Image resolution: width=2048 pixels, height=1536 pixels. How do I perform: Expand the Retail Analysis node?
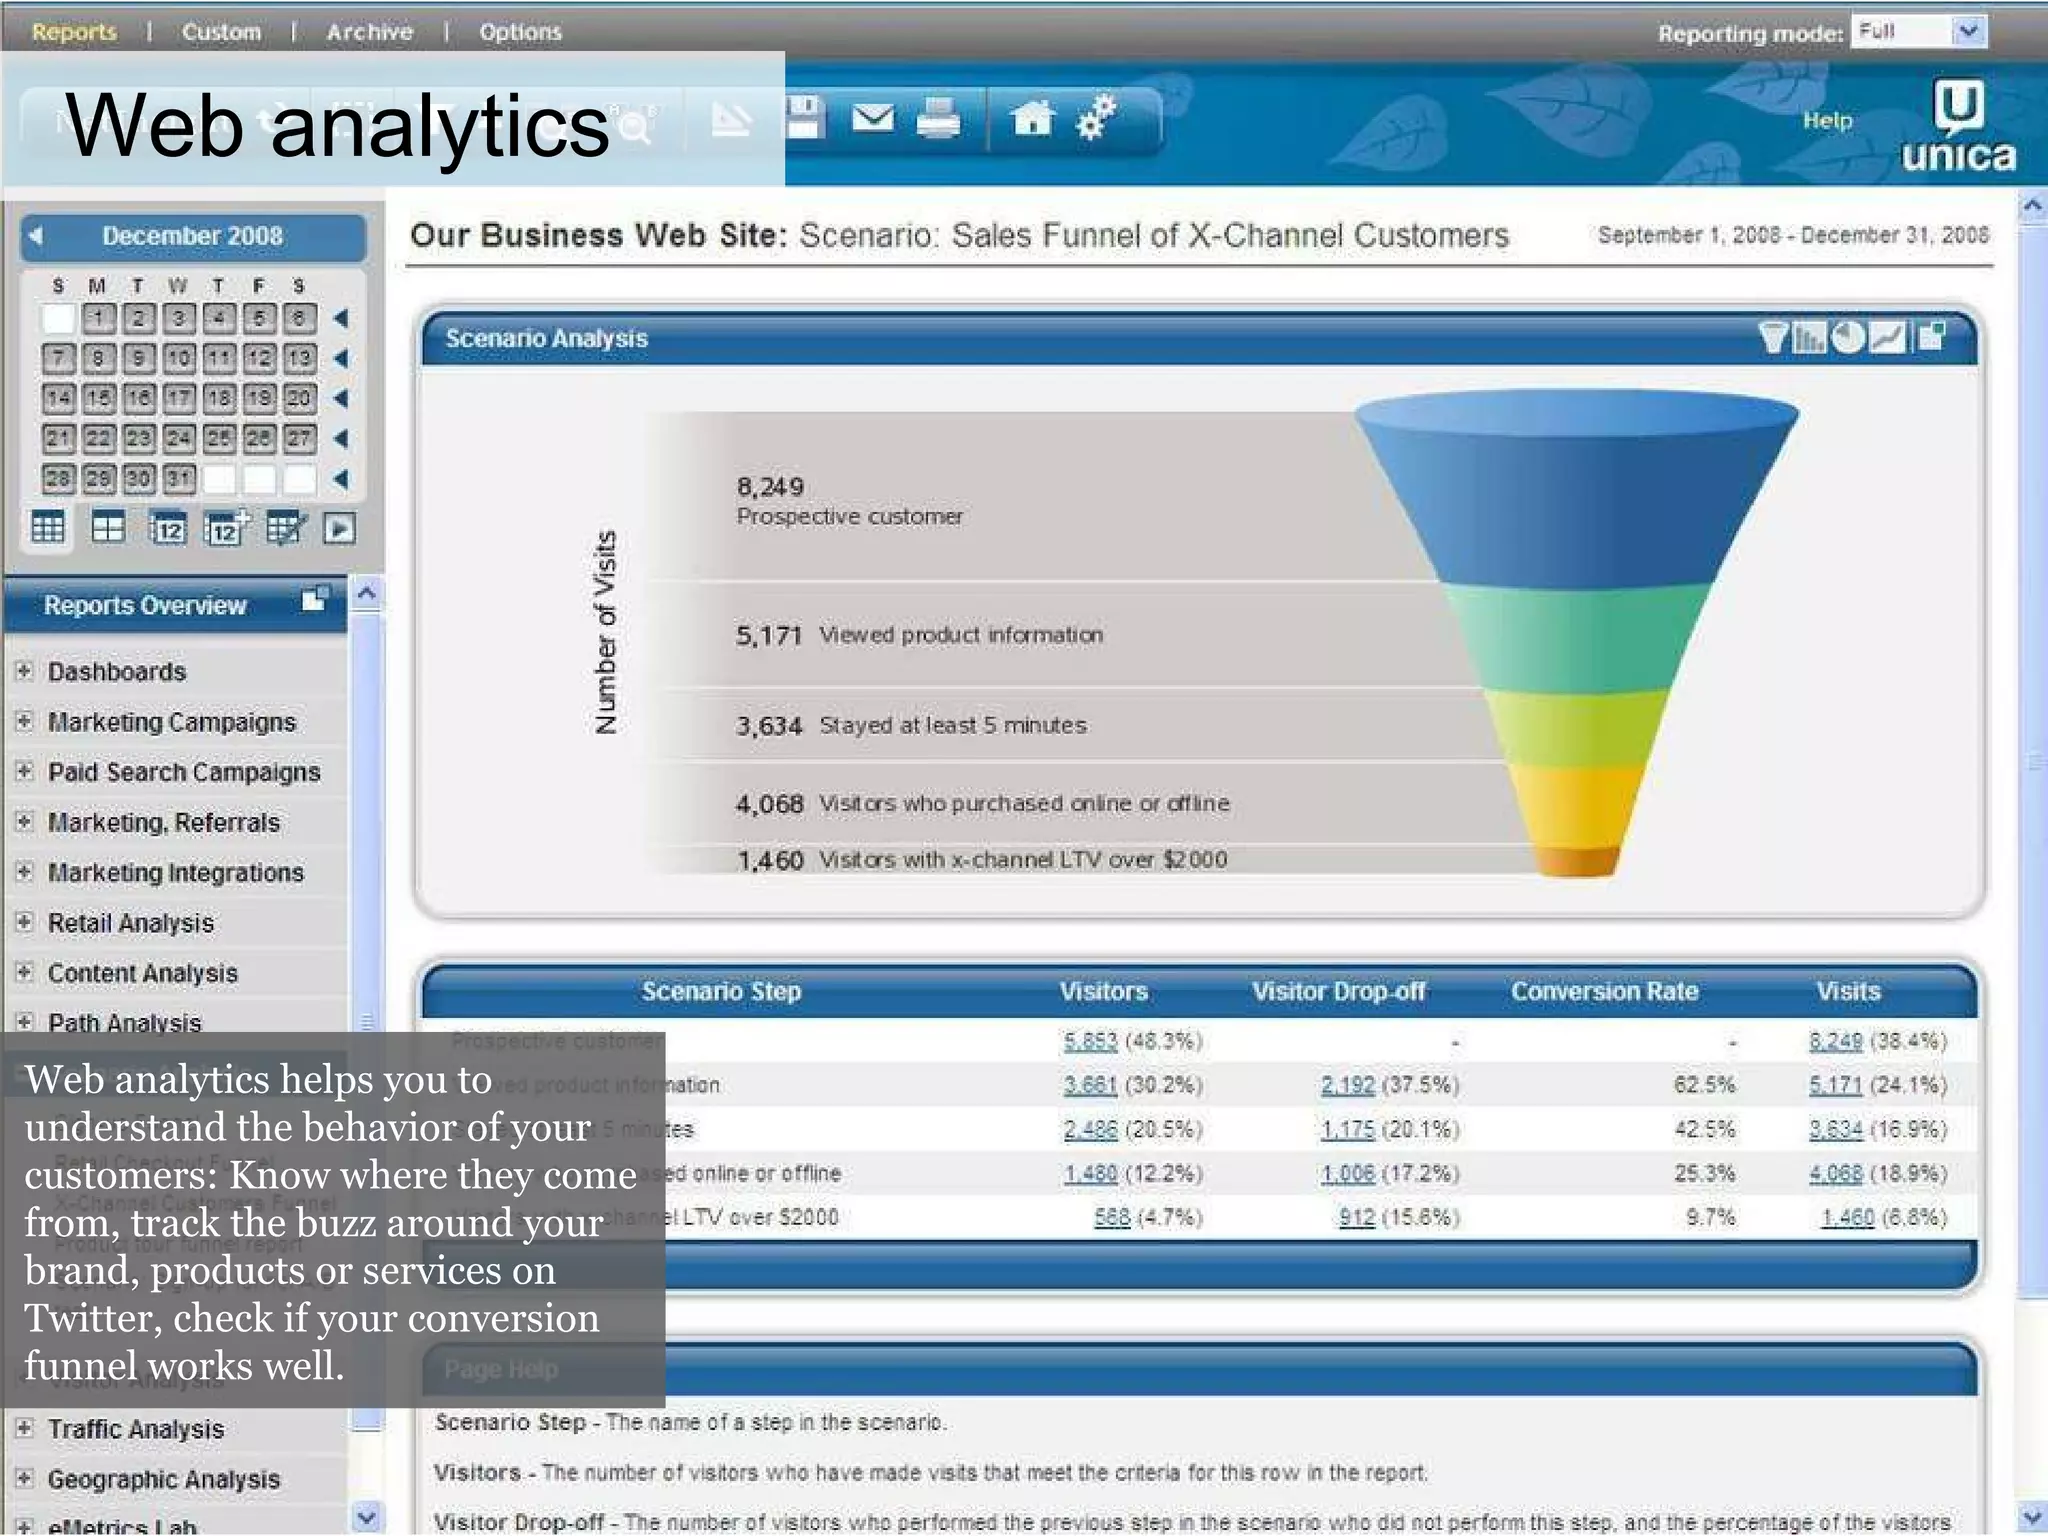[x=24, y=921]
